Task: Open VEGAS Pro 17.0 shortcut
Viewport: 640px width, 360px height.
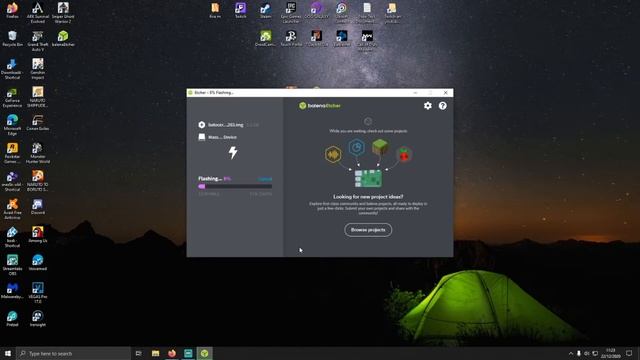Action: point(38,293)
